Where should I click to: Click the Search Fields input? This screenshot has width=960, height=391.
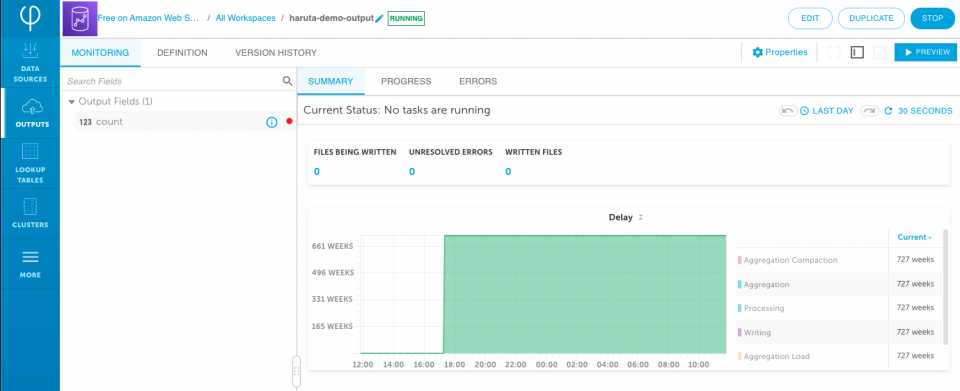[x=171, y=81]
